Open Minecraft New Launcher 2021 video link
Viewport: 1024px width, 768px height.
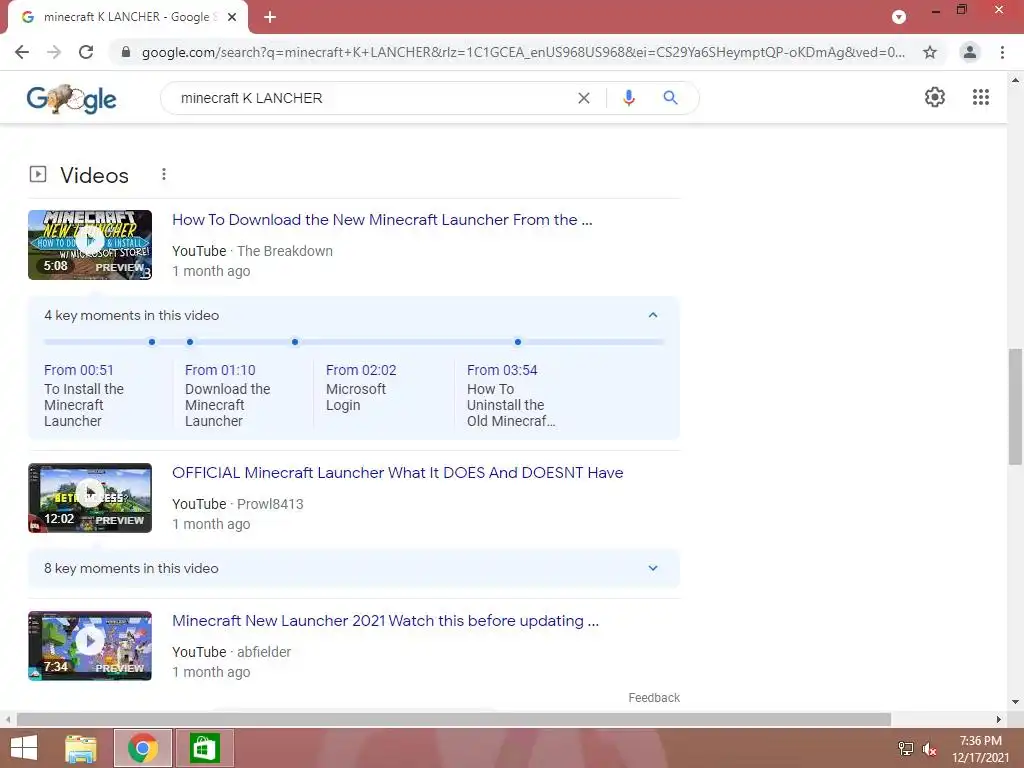(385, 620)
